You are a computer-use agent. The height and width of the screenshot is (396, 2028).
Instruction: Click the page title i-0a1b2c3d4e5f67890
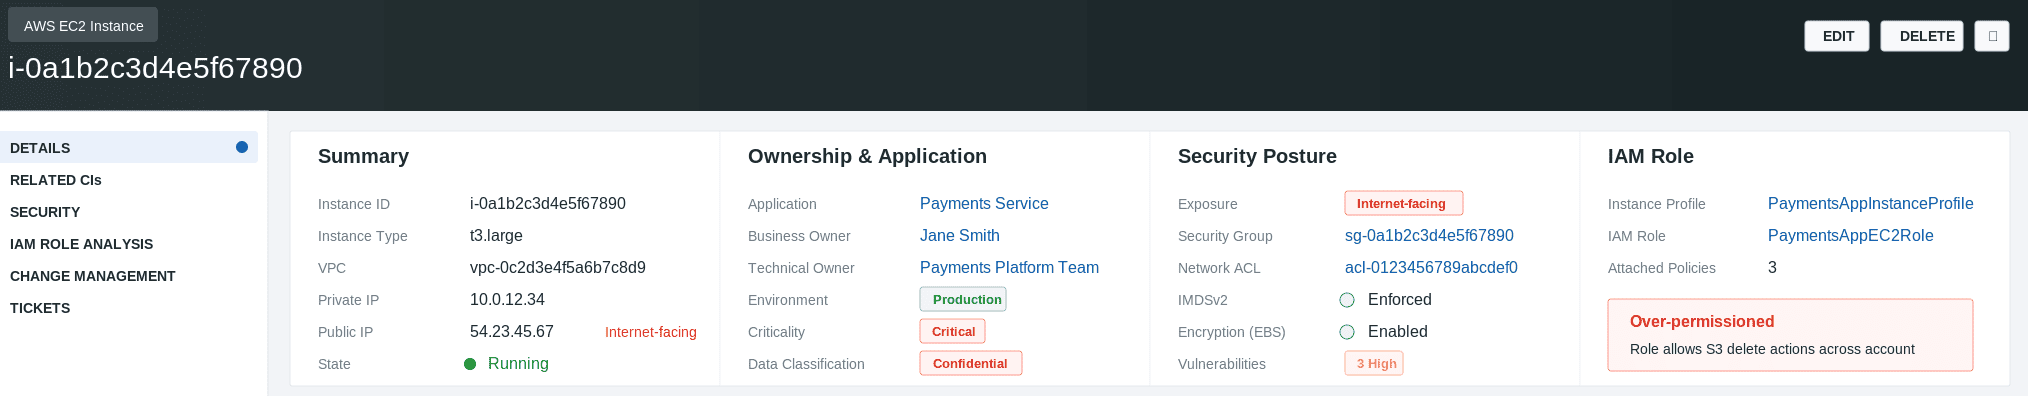(x=155, y=68)
